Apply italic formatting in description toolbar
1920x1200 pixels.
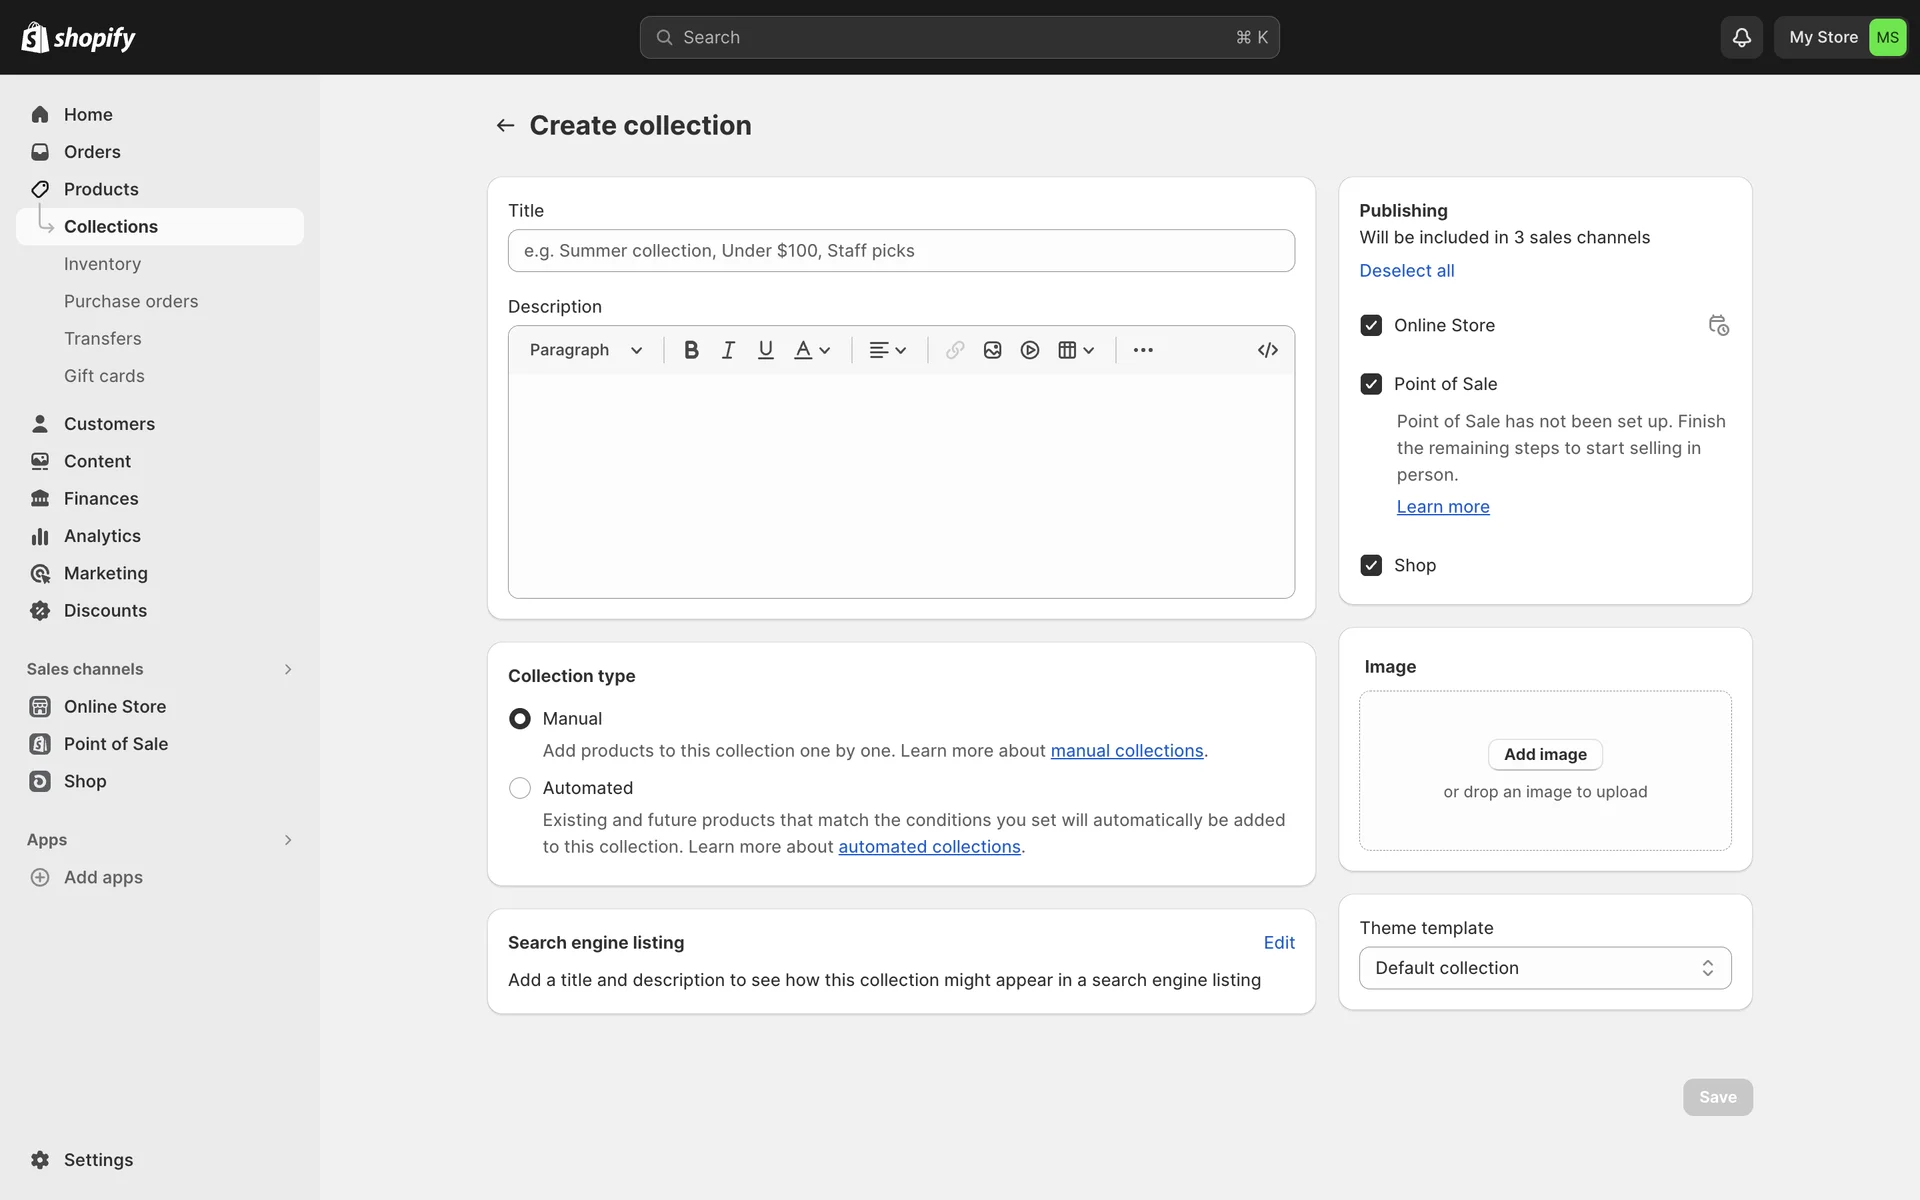(x=728, y=350)
